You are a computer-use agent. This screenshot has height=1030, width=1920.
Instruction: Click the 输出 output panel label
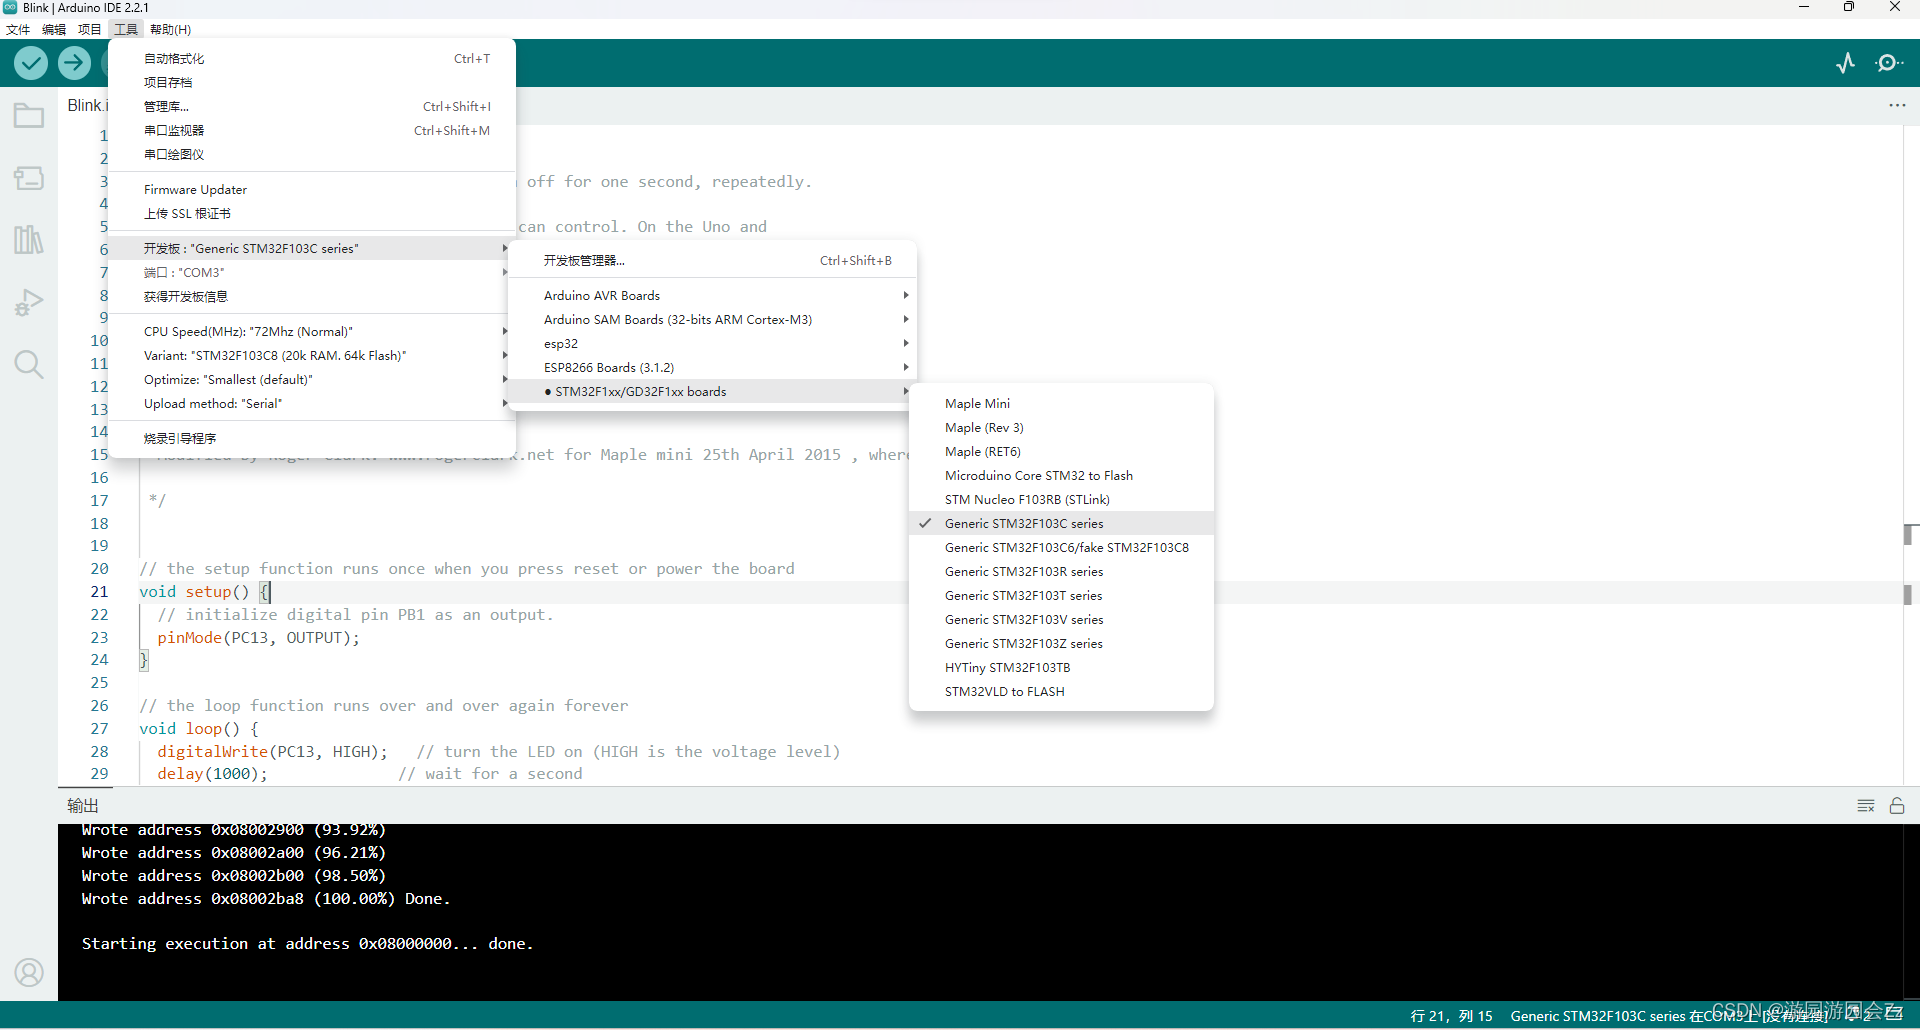point(83,806)
